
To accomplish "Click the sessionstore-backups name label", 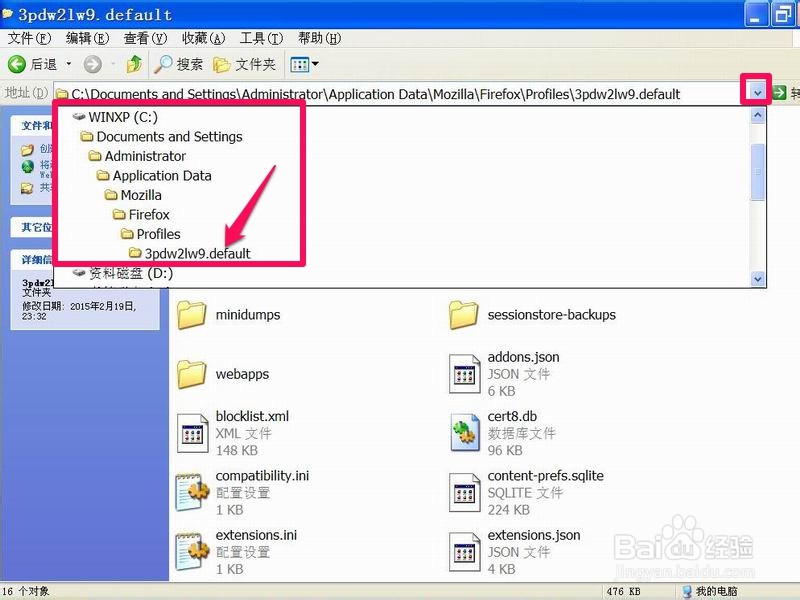I will click(552, 315).
